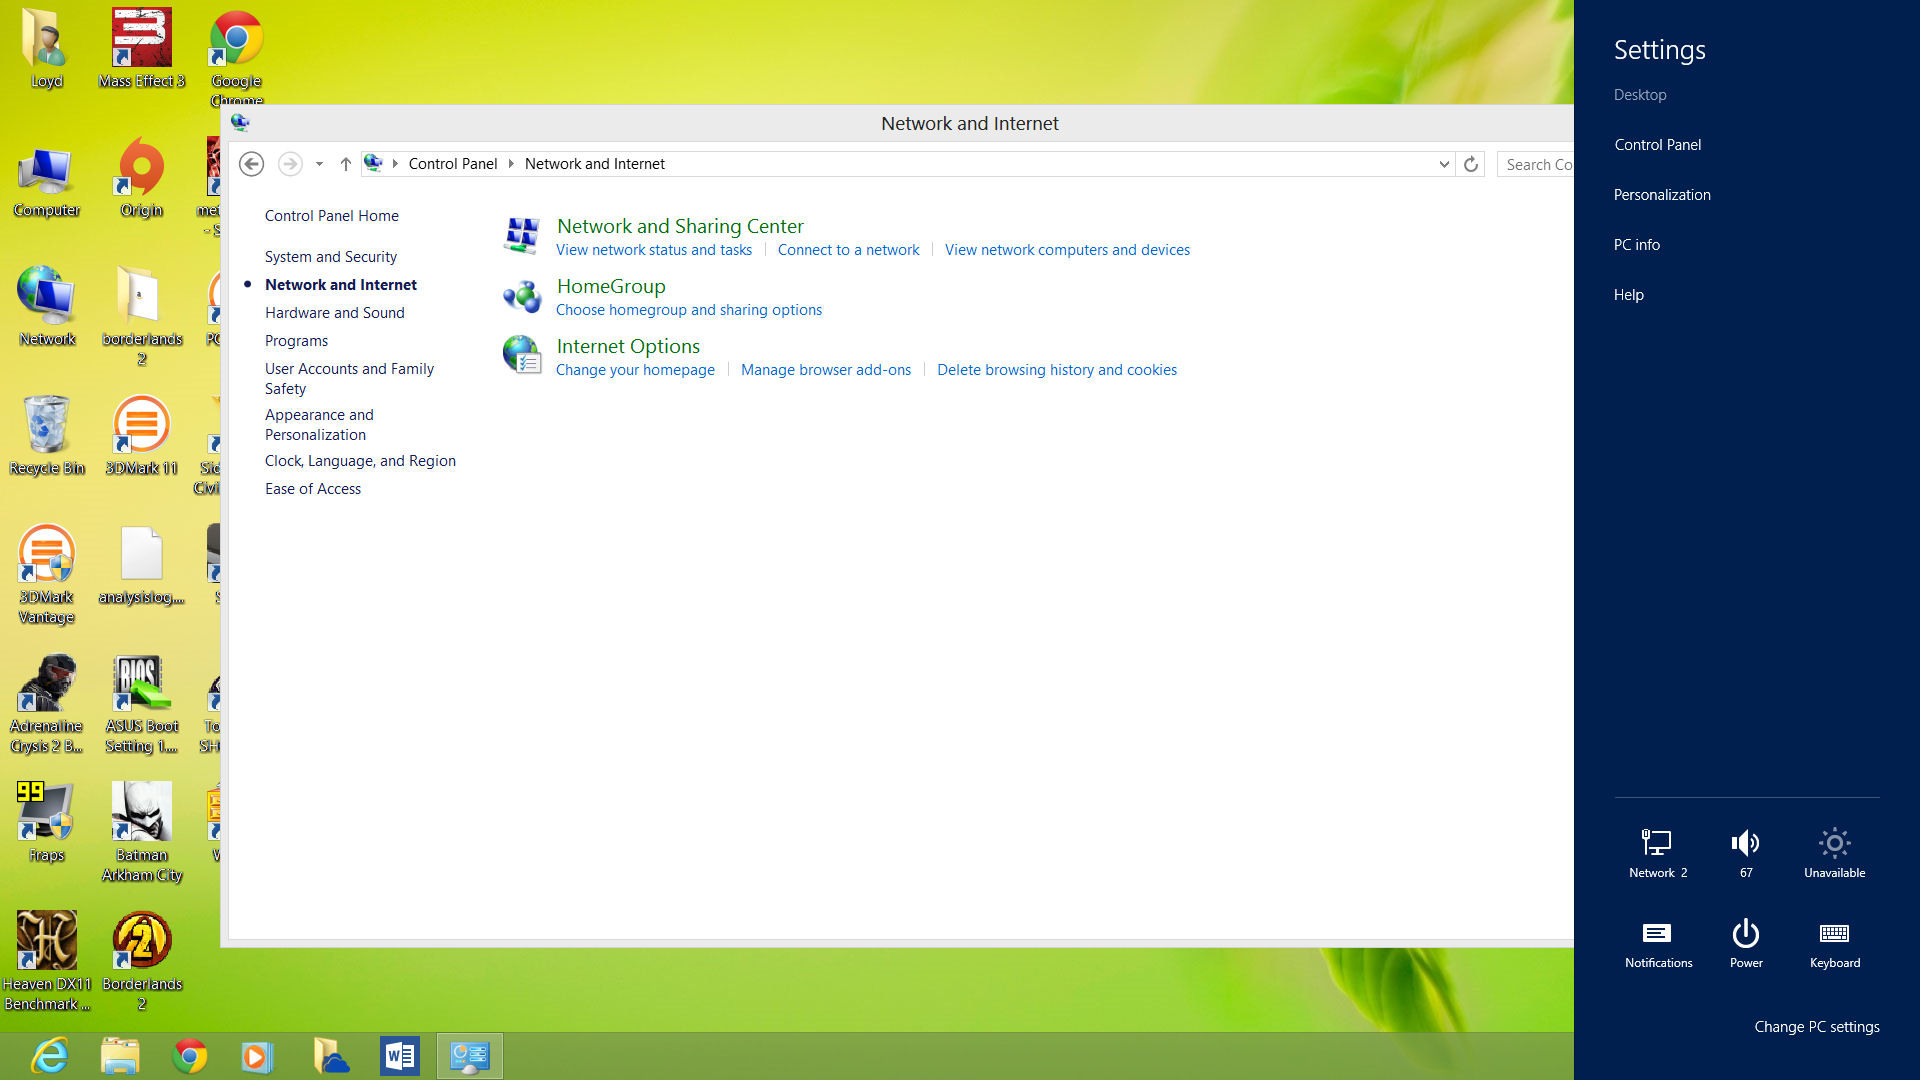Click the HomeGroup spheres icon
The height and width of the screenshot is (1080, 1920).
(x=522, y=296)
